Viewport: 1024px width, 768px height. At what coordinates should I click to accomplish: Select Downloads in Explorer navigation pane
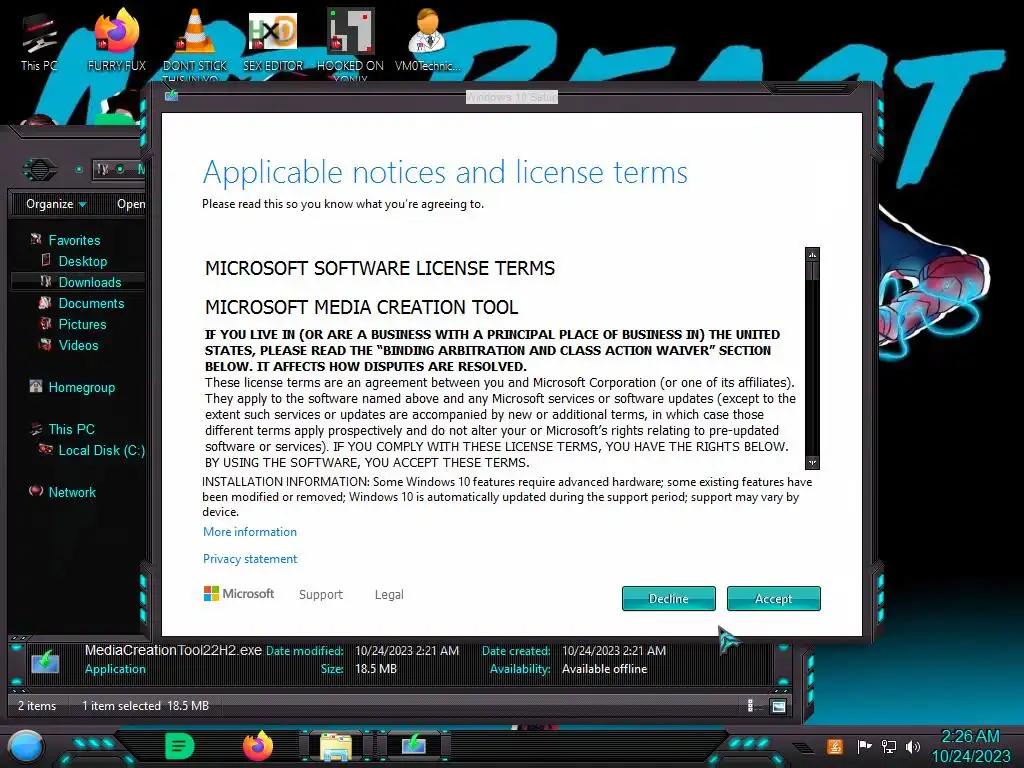pos(89,282)
